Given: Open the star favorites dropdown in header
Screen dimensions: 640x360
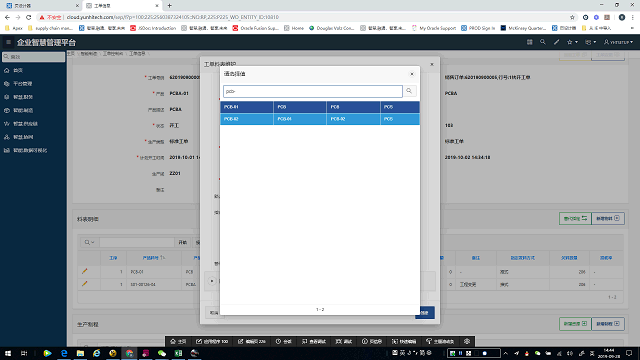Looking at the screenshot, I should coord(572,42).
